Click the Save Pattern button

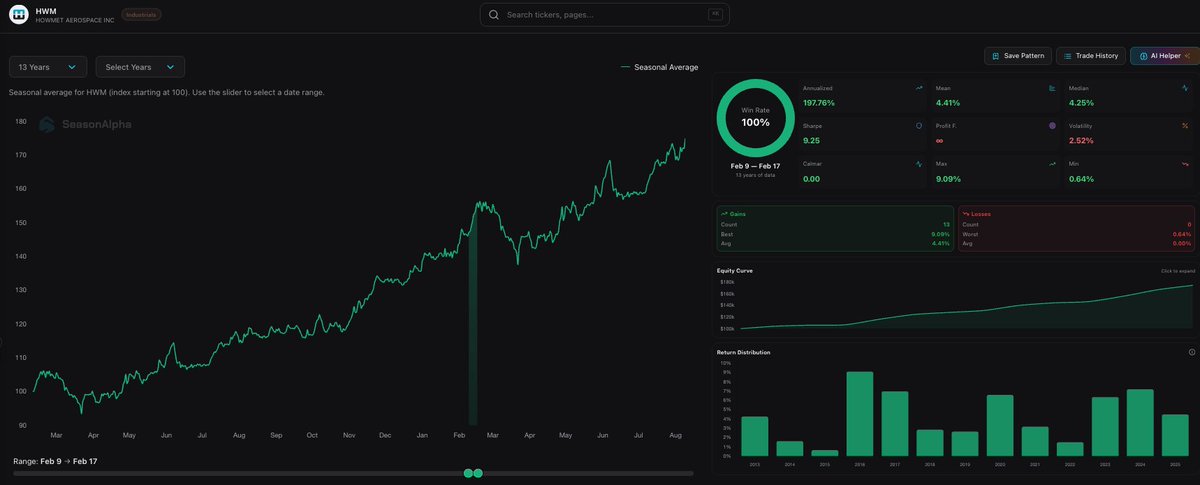click(1018, 56)
